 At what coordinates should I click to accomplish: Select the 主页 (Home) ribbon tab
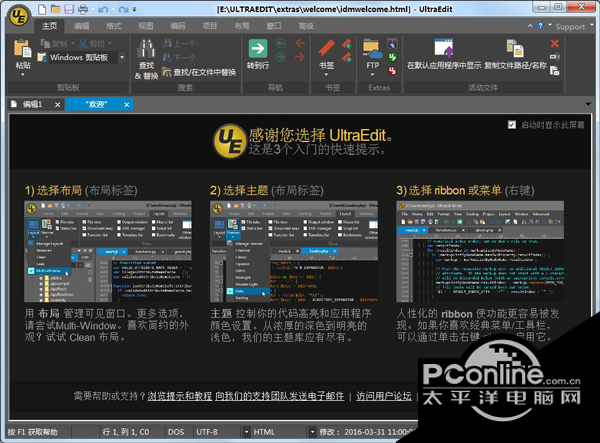[x=49, y=26]
